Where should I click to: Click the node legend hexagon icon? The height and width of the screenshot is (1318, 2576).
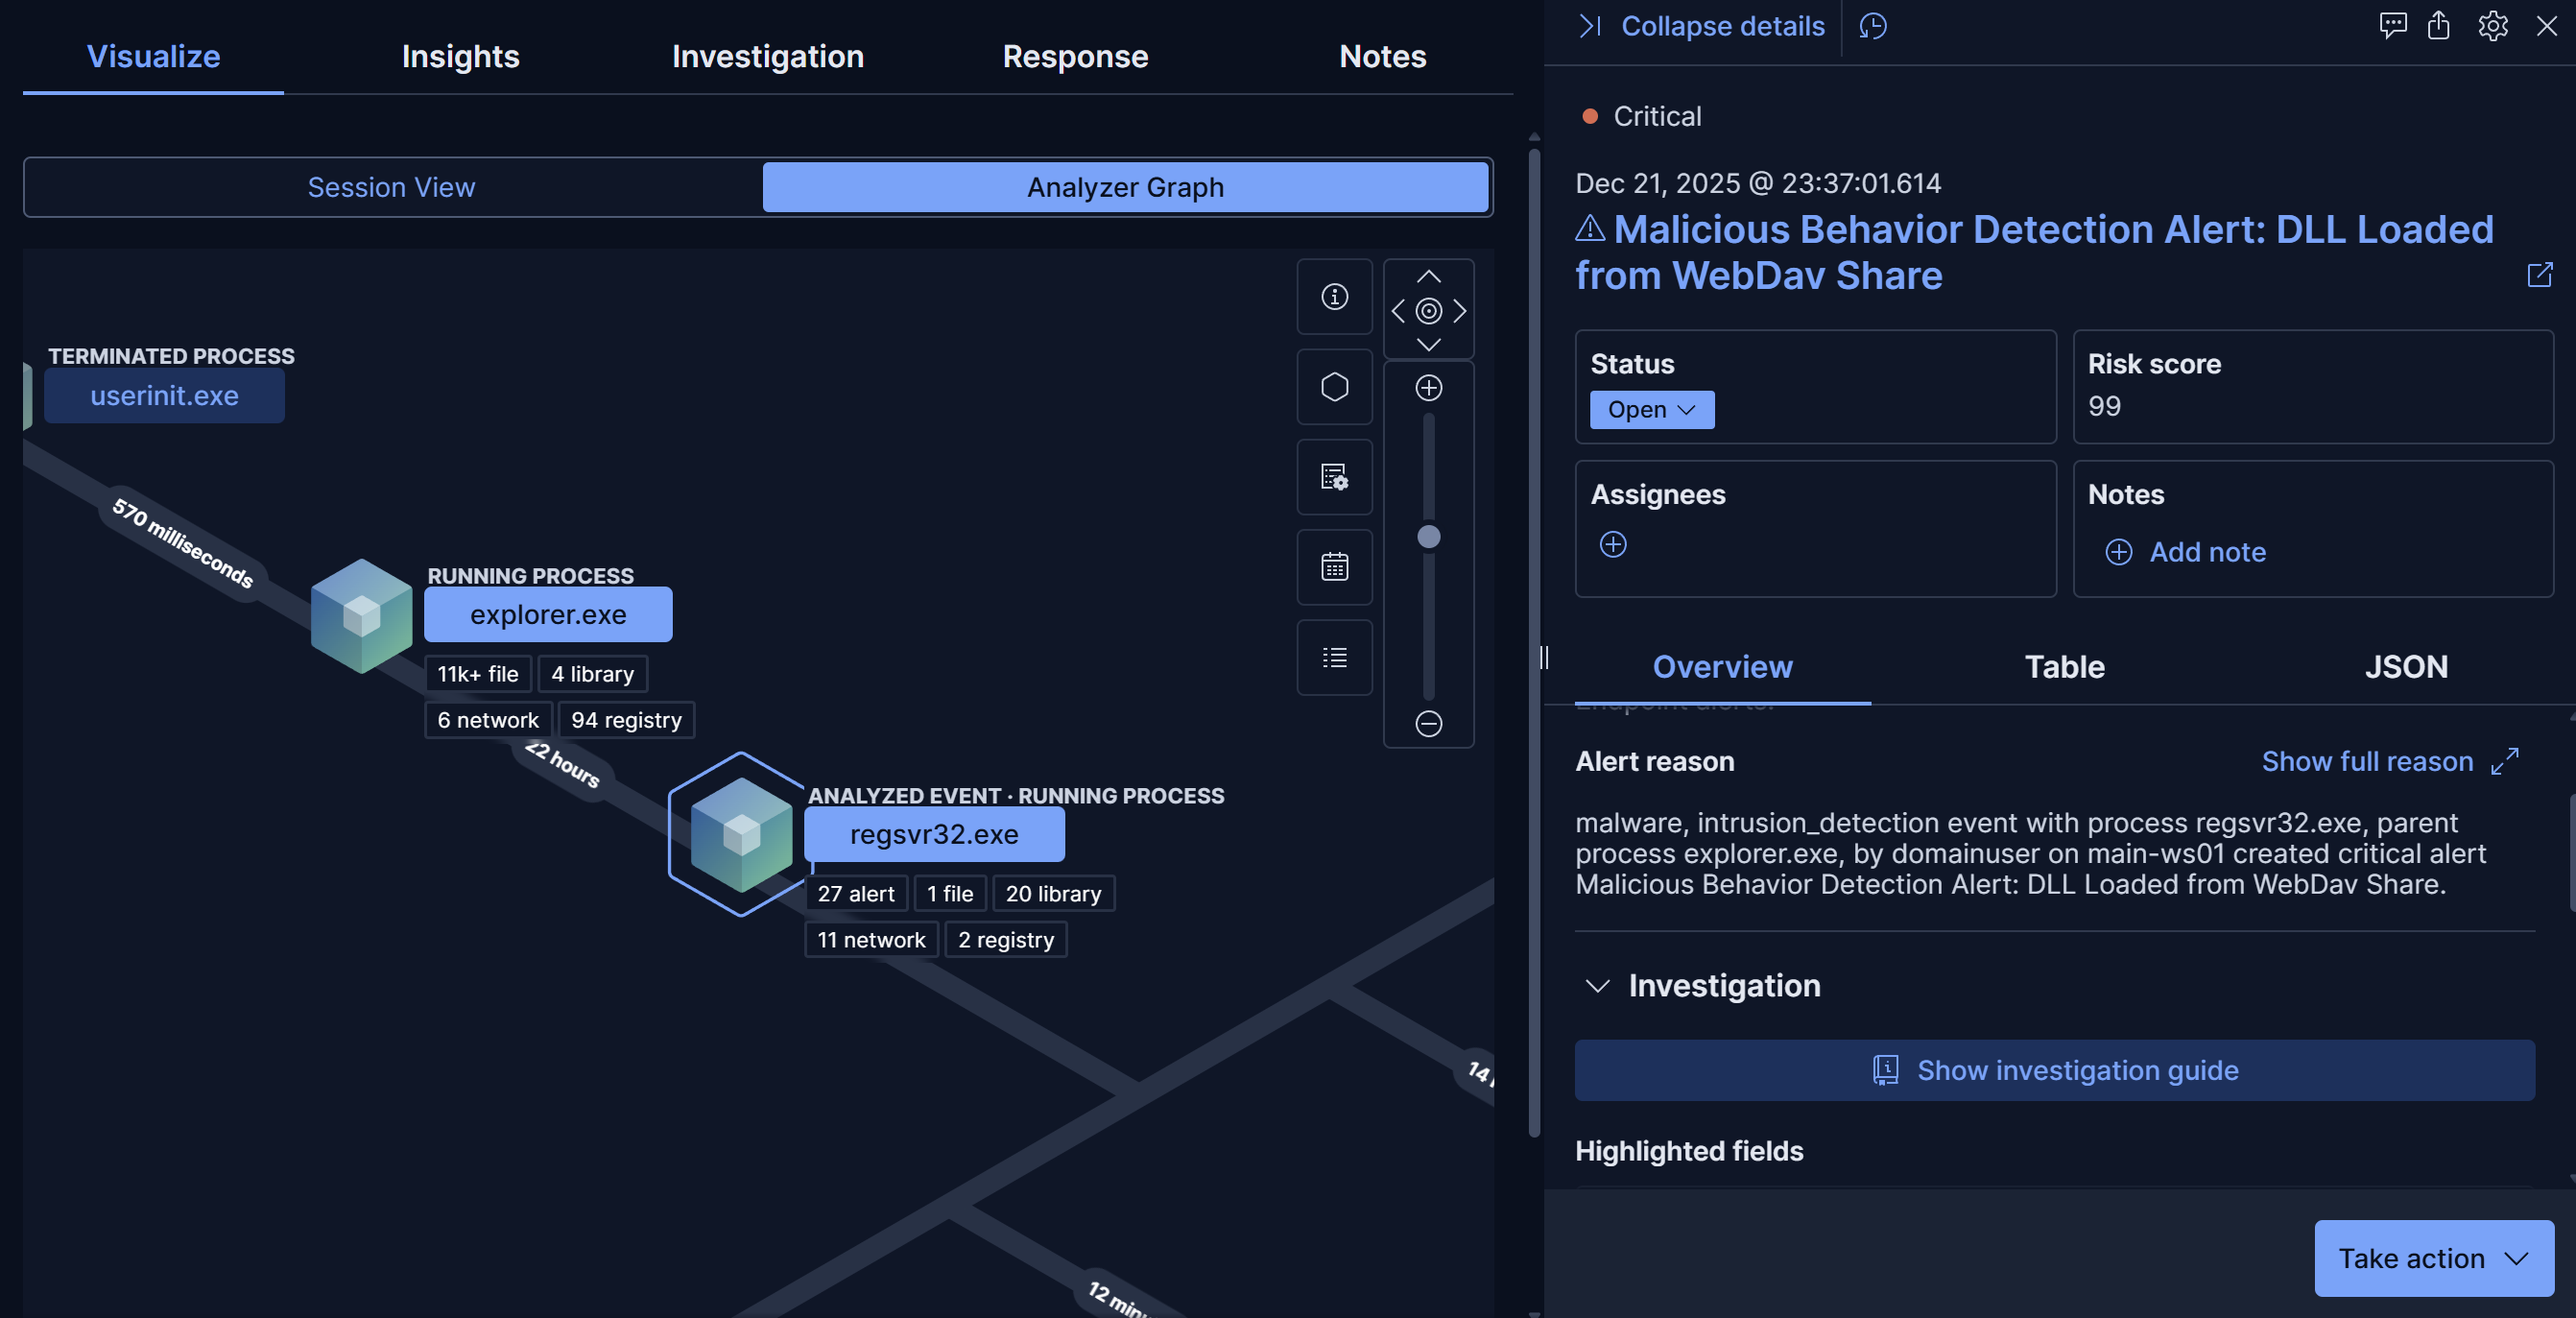(x=1334, y=387)
